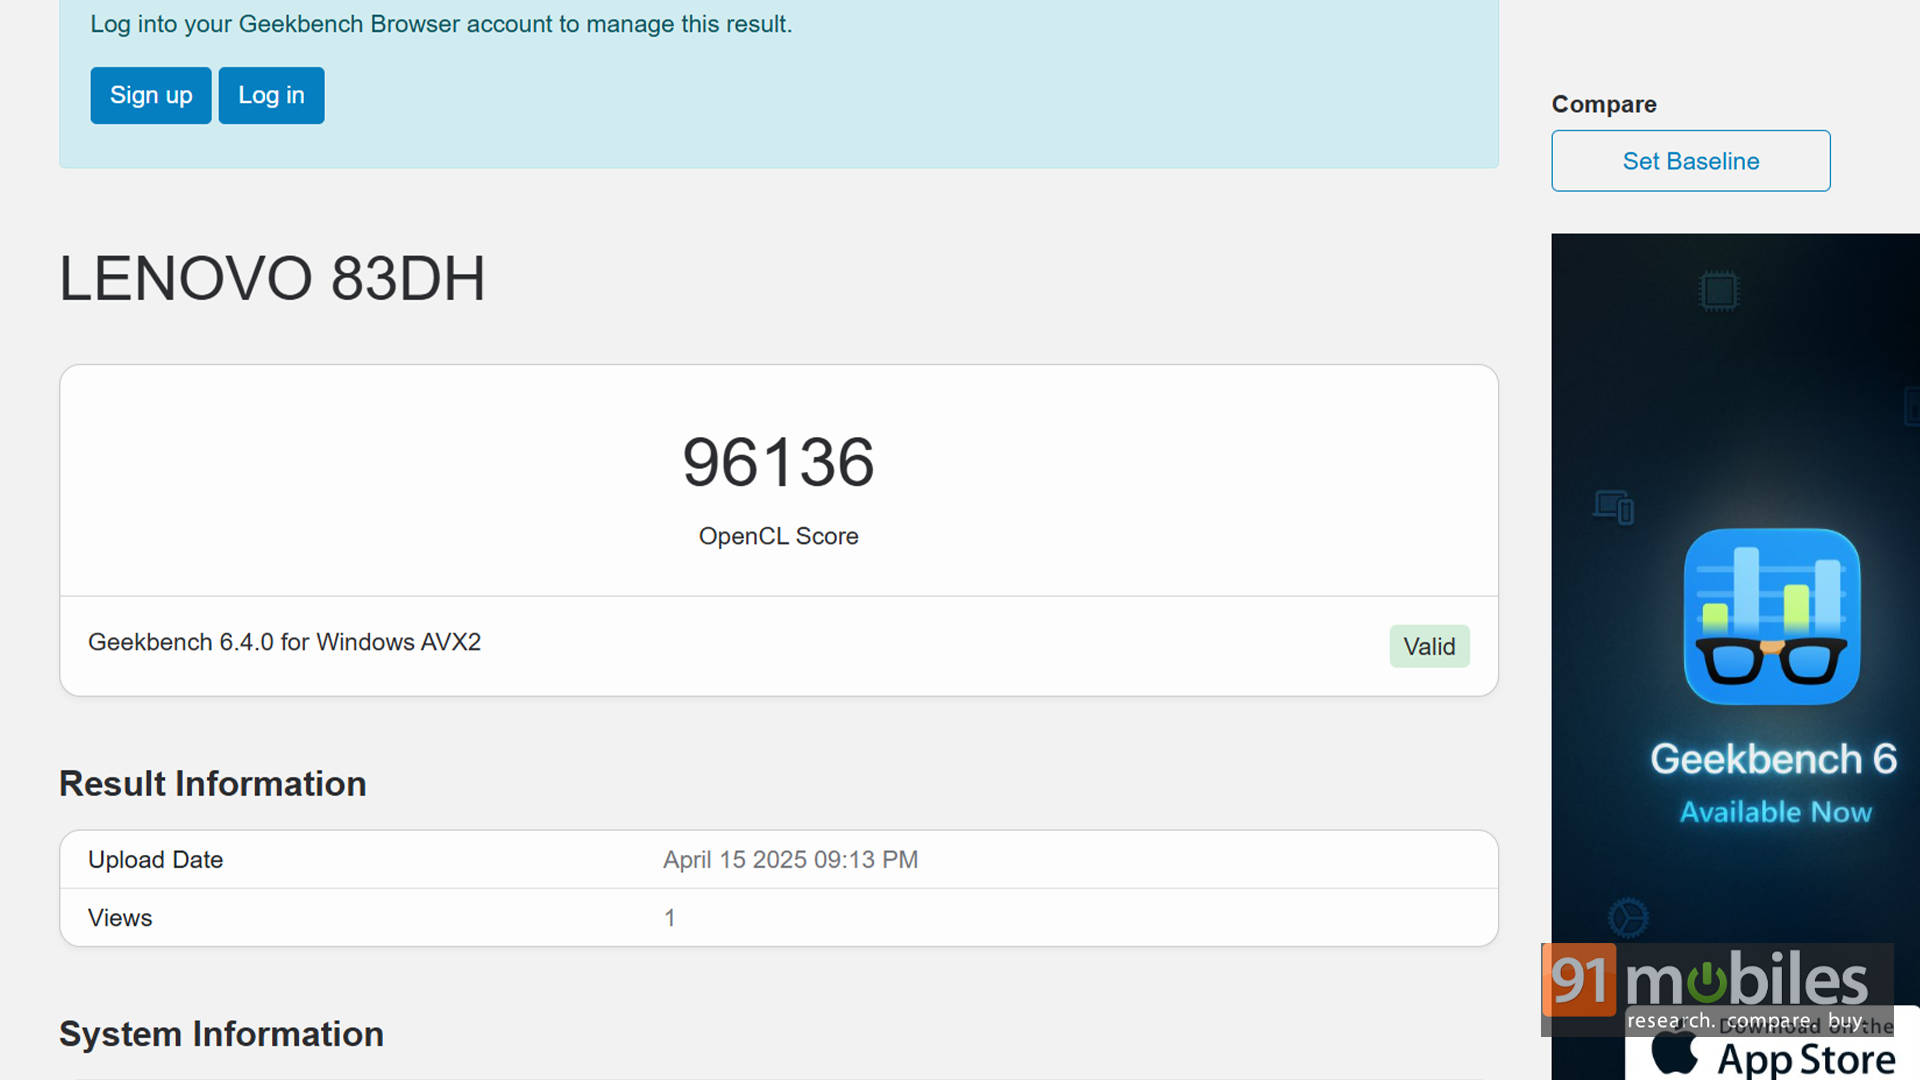This screenshot has width=1920, height=1080.
Task: Click the System Information heading
Action: 221,1034
